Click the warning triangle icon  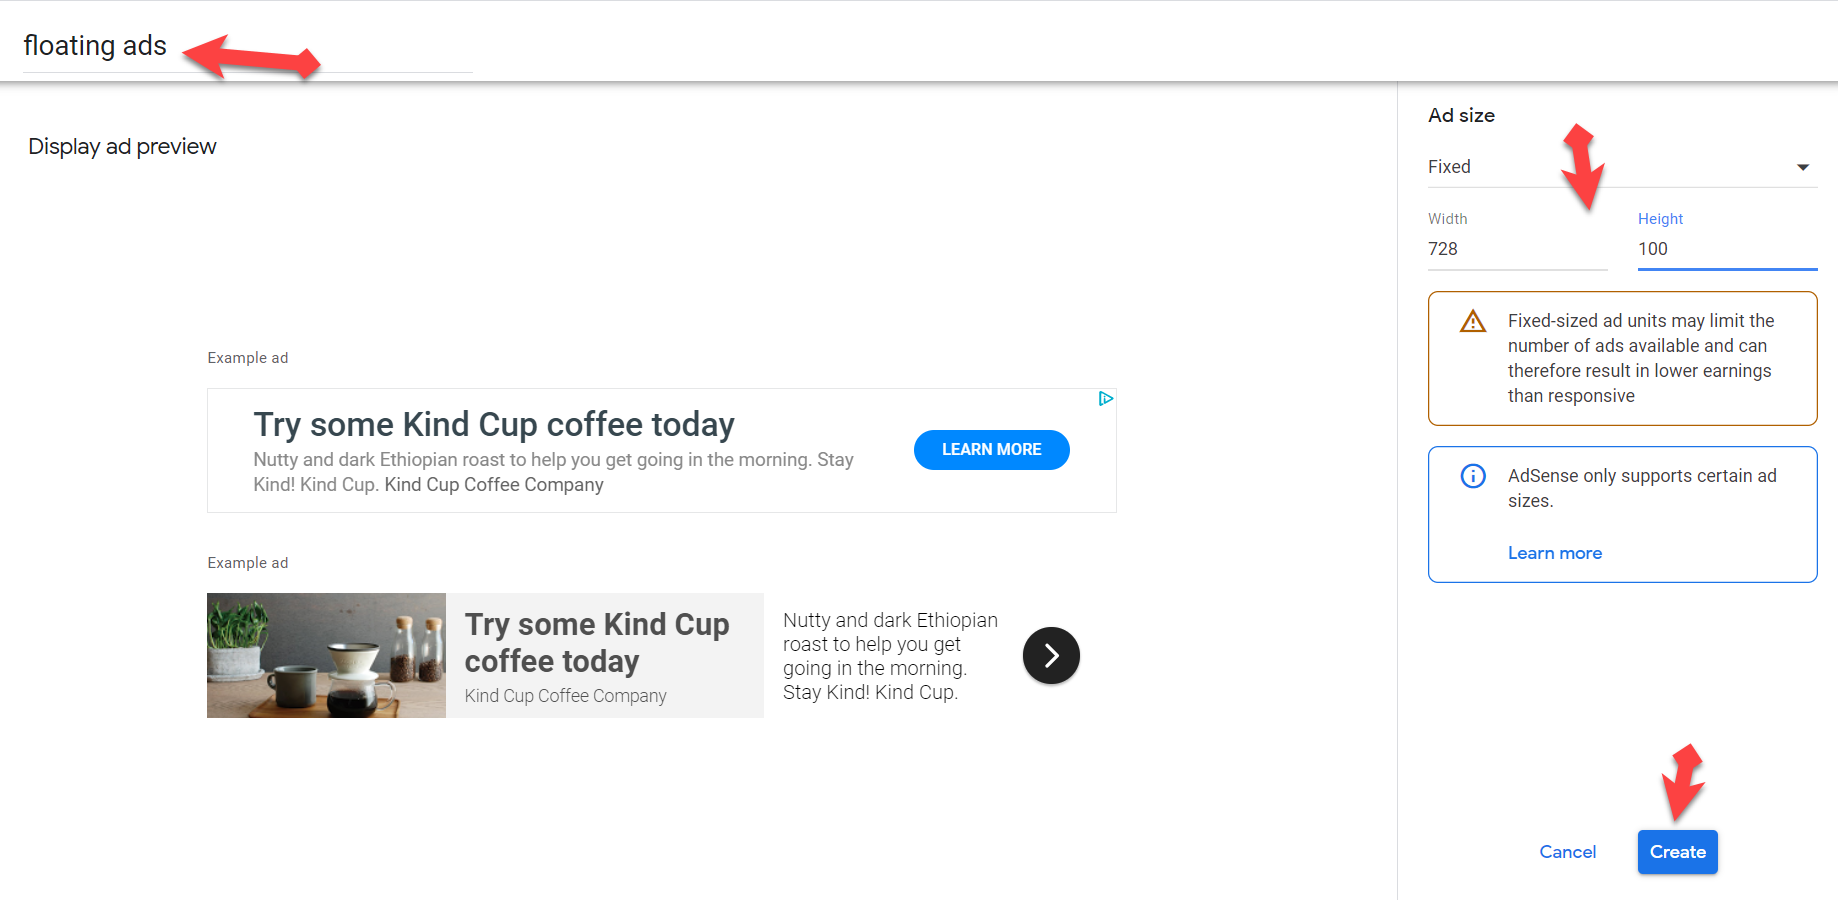1473,322
